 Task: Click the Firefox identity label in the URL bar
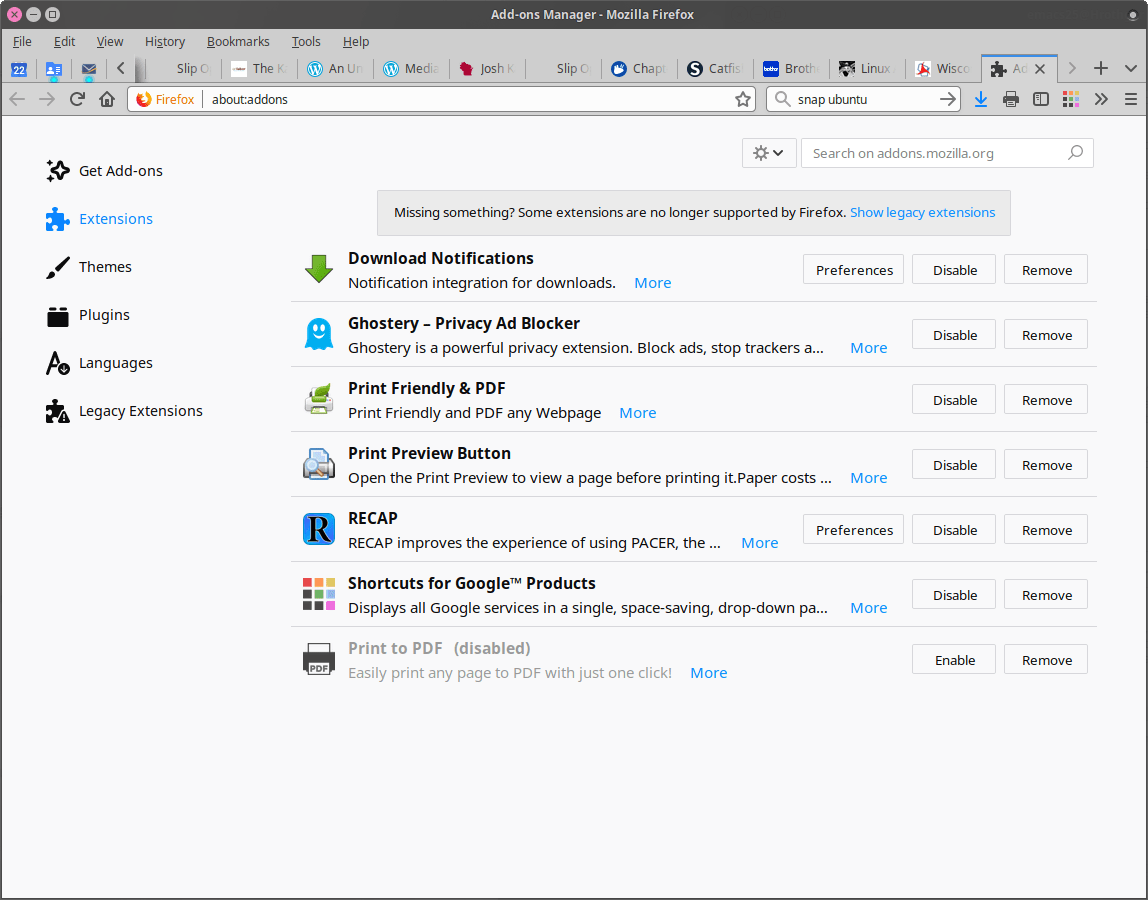(165, 99)
